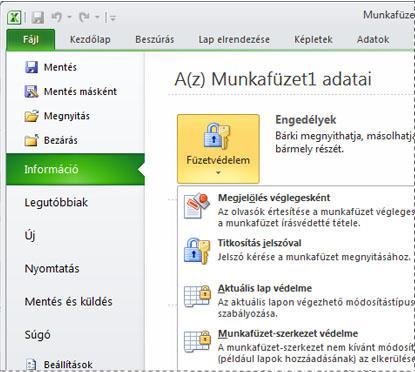Screen dimensions: 415x372
Task: Choose Megjelölés véglegesként option
Action: (x=274, y=198)
